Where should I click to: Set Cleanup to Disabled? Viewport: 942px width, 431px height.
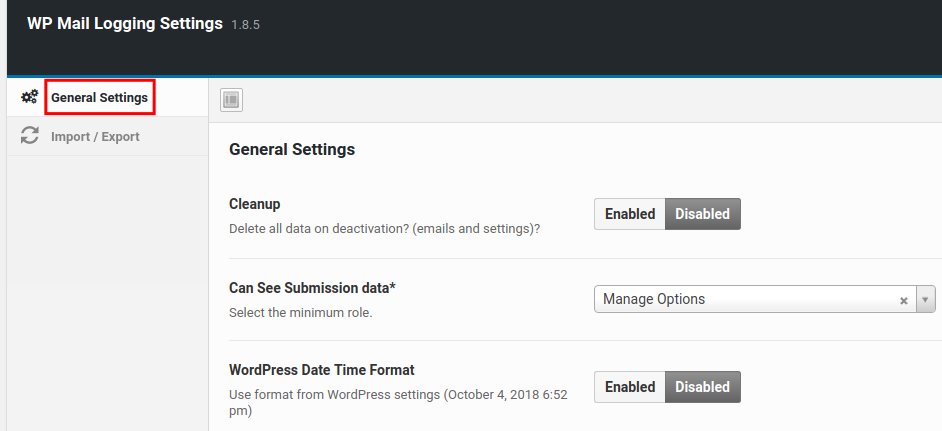(702, 214)
